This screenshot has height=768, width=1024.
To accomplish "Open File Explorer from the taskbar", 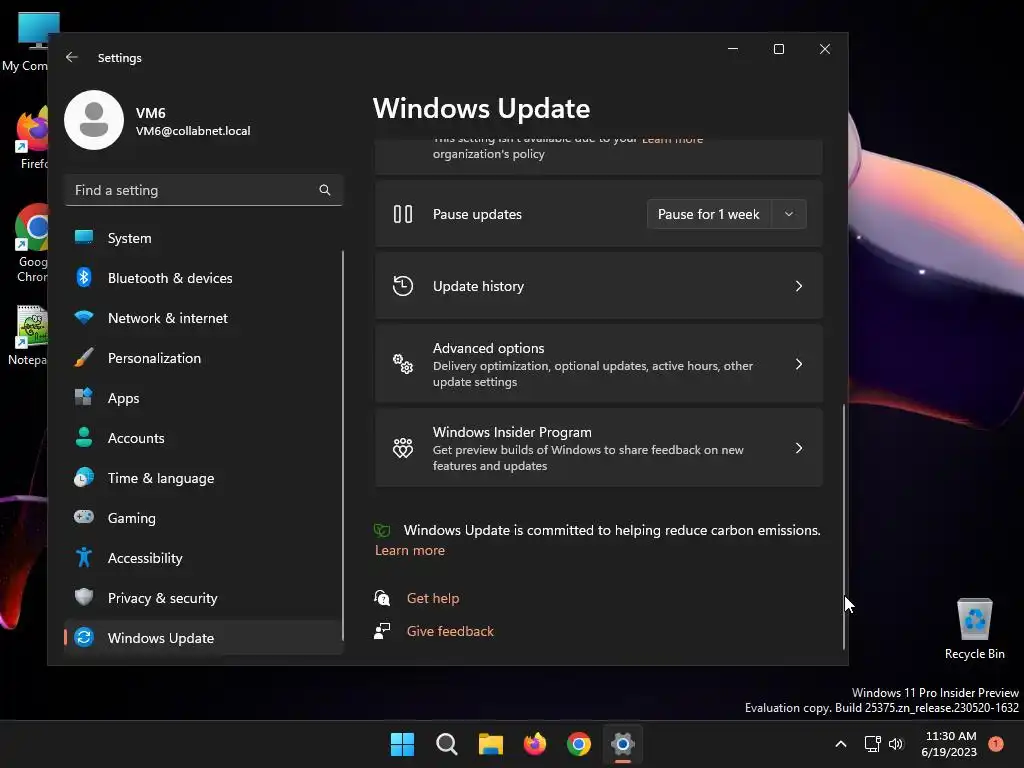I will click(490, 744).
